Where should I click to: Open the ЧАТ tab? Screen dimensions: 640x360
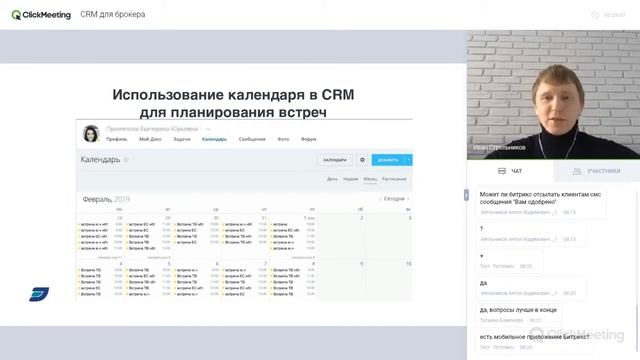(x=510, y=171)
